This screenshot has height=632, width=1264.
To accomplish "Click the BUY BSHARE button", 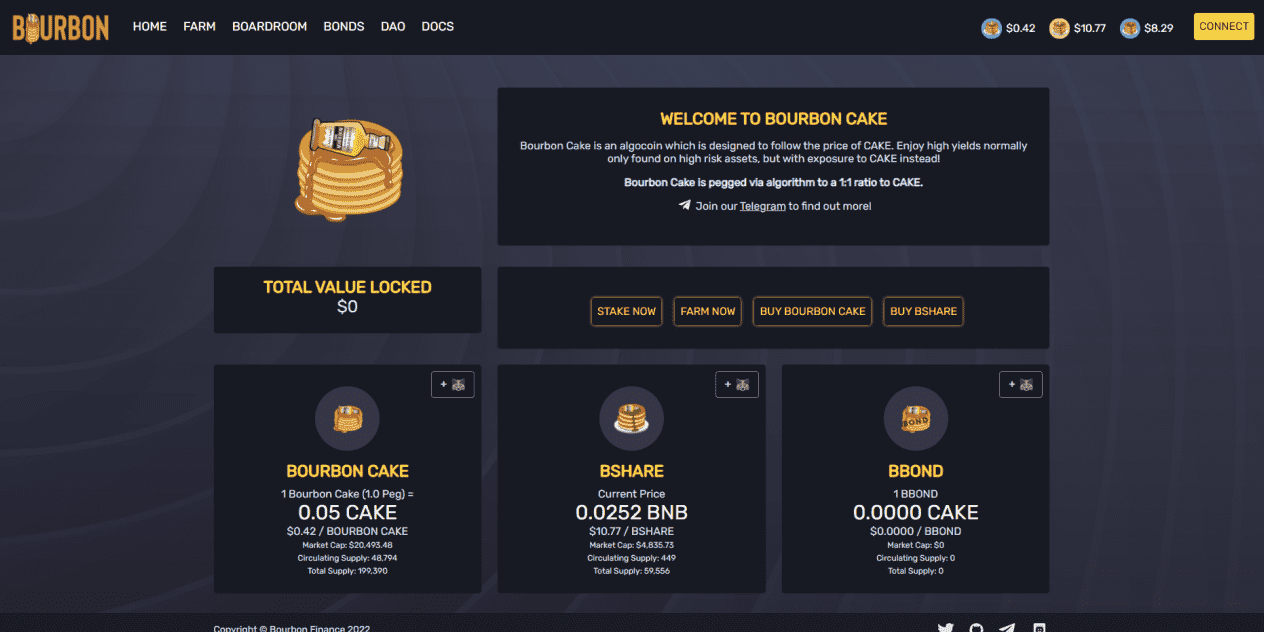I will pos(923,311).
